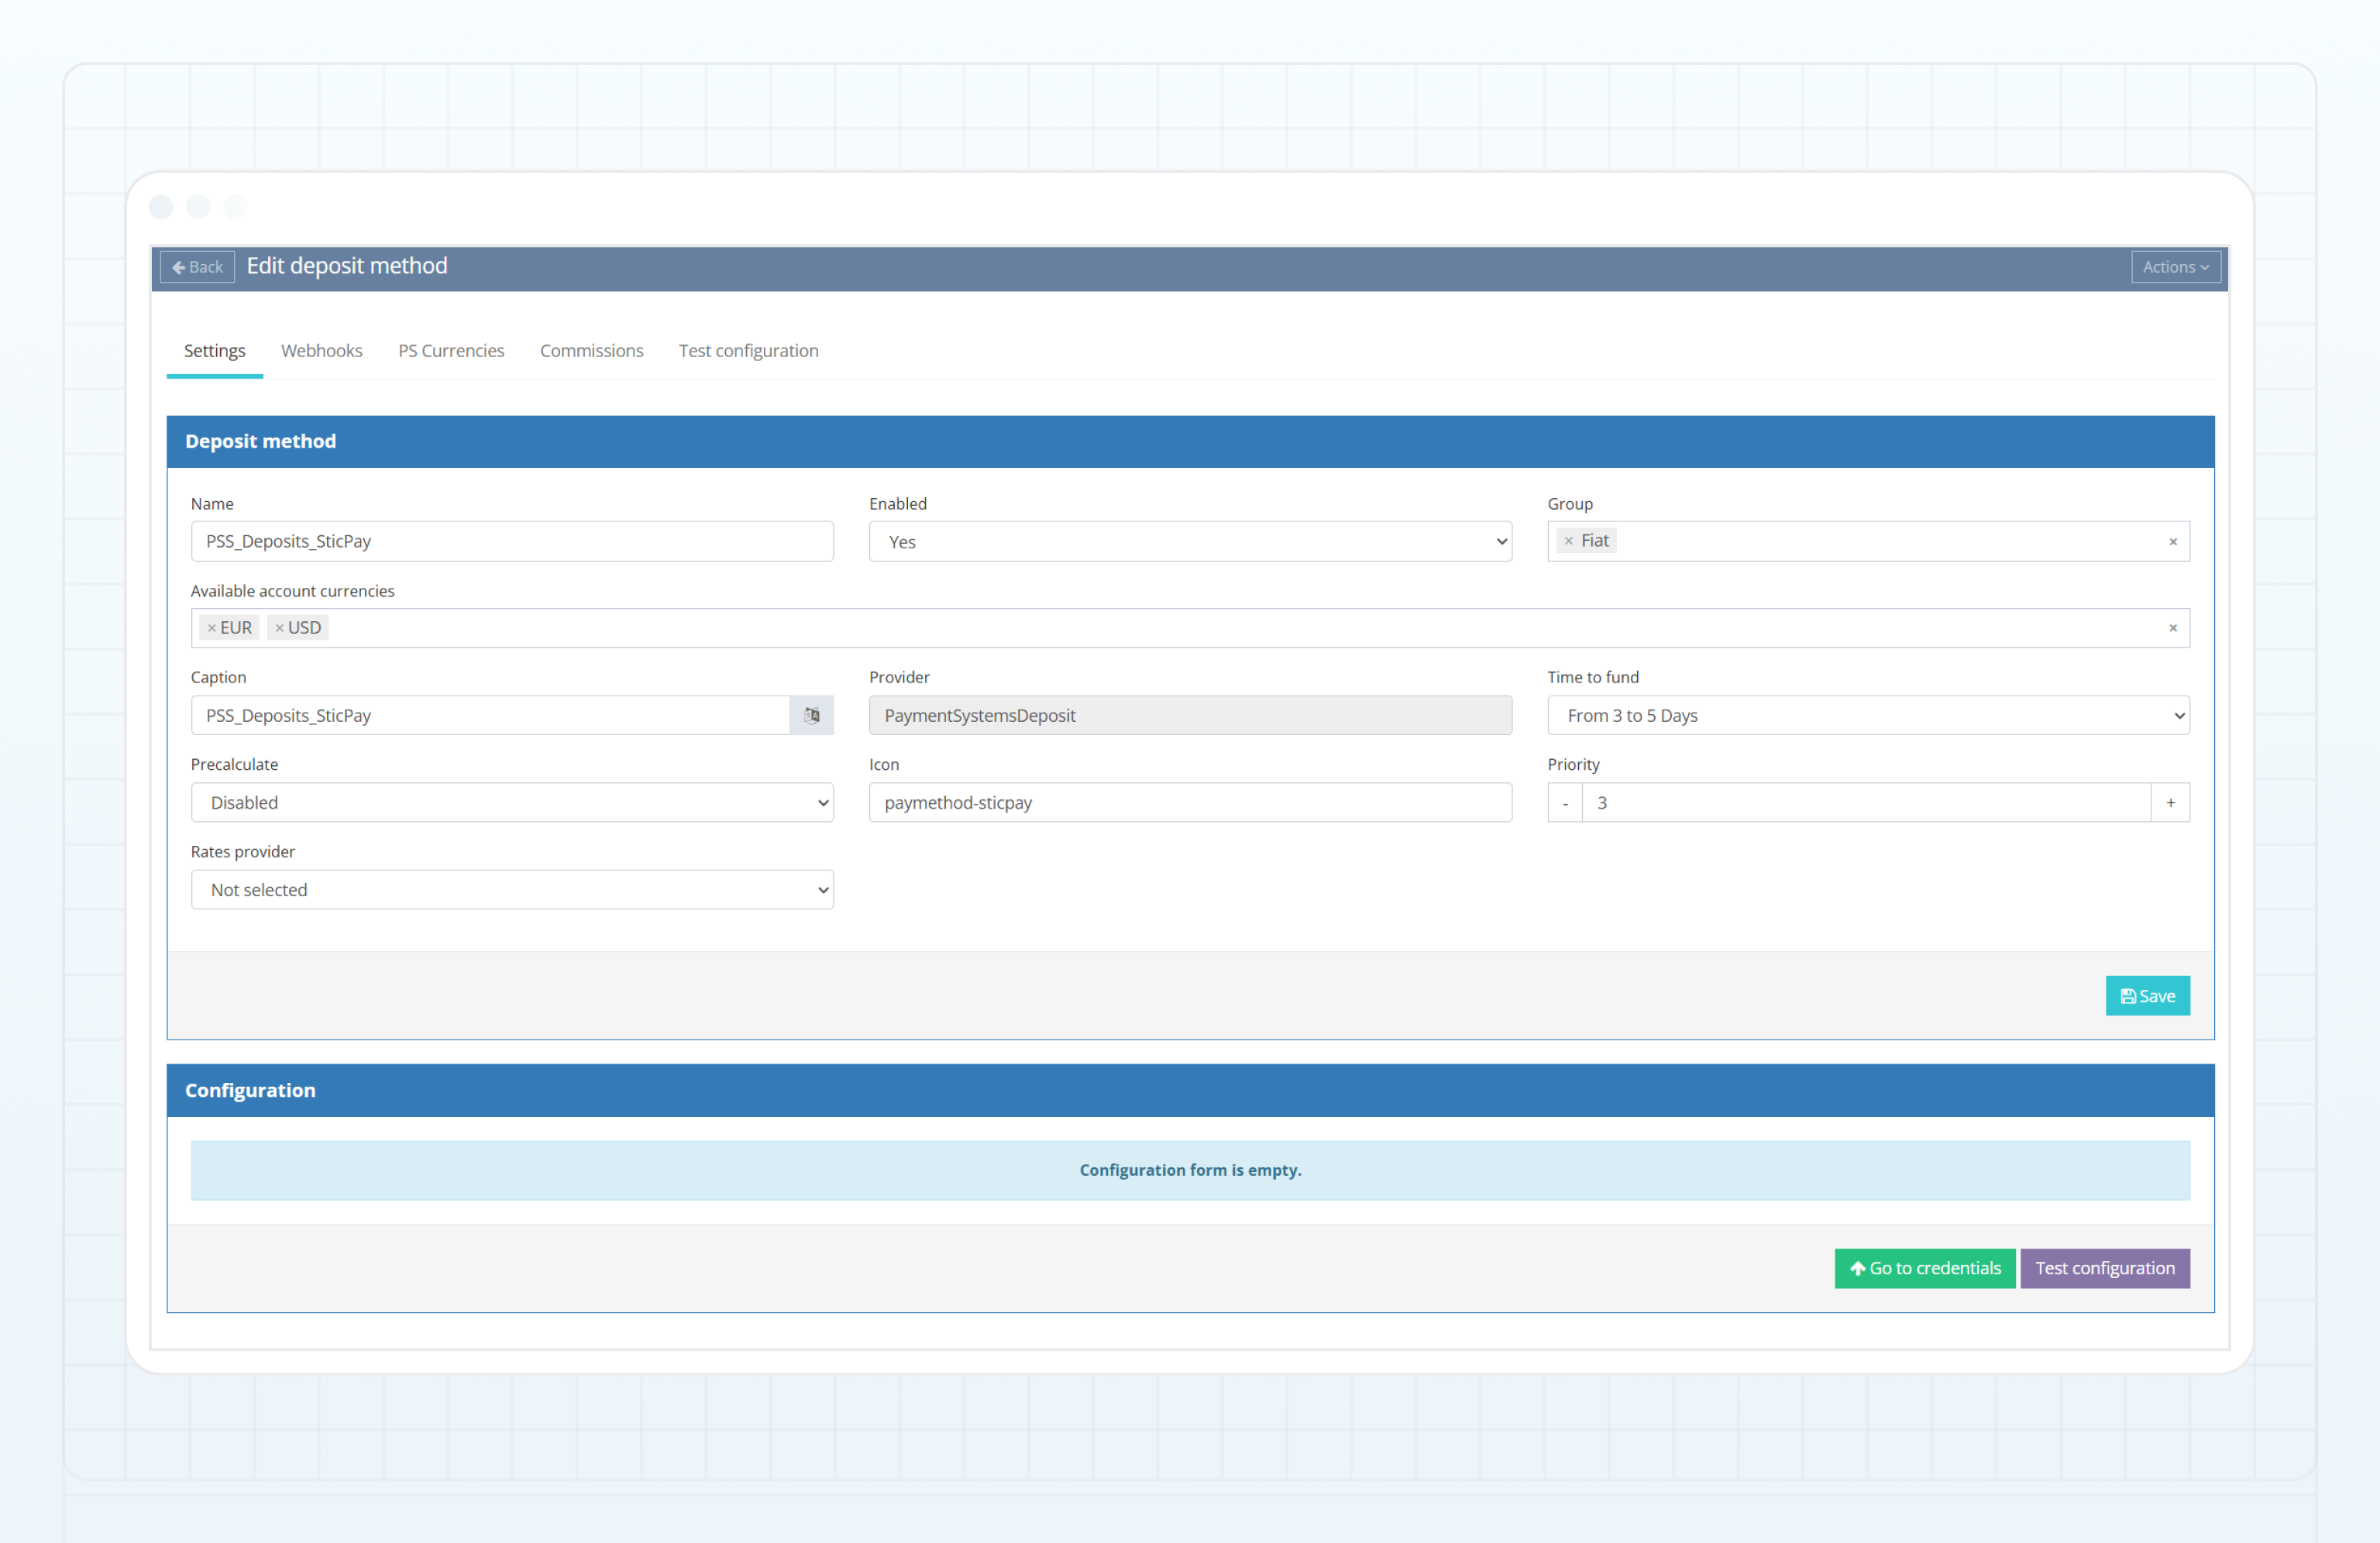Switch to the Webhooks tab
The image size is (2380, 1543).
(x=321, y=351)
